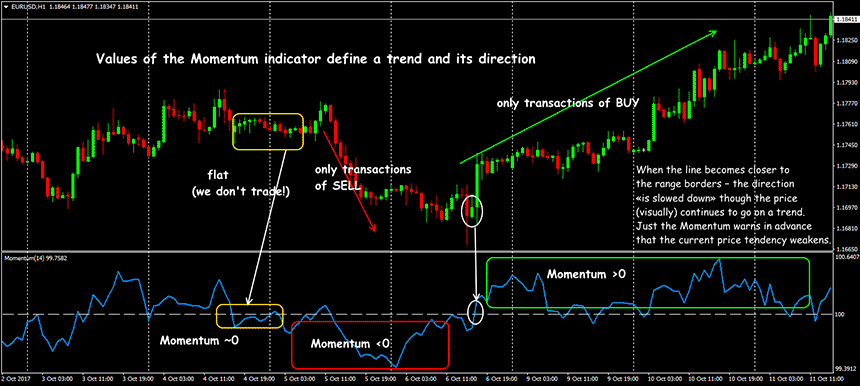The image size is (860, 386).
Task: Click price scale value 1.17130
Action: [847, 186]
